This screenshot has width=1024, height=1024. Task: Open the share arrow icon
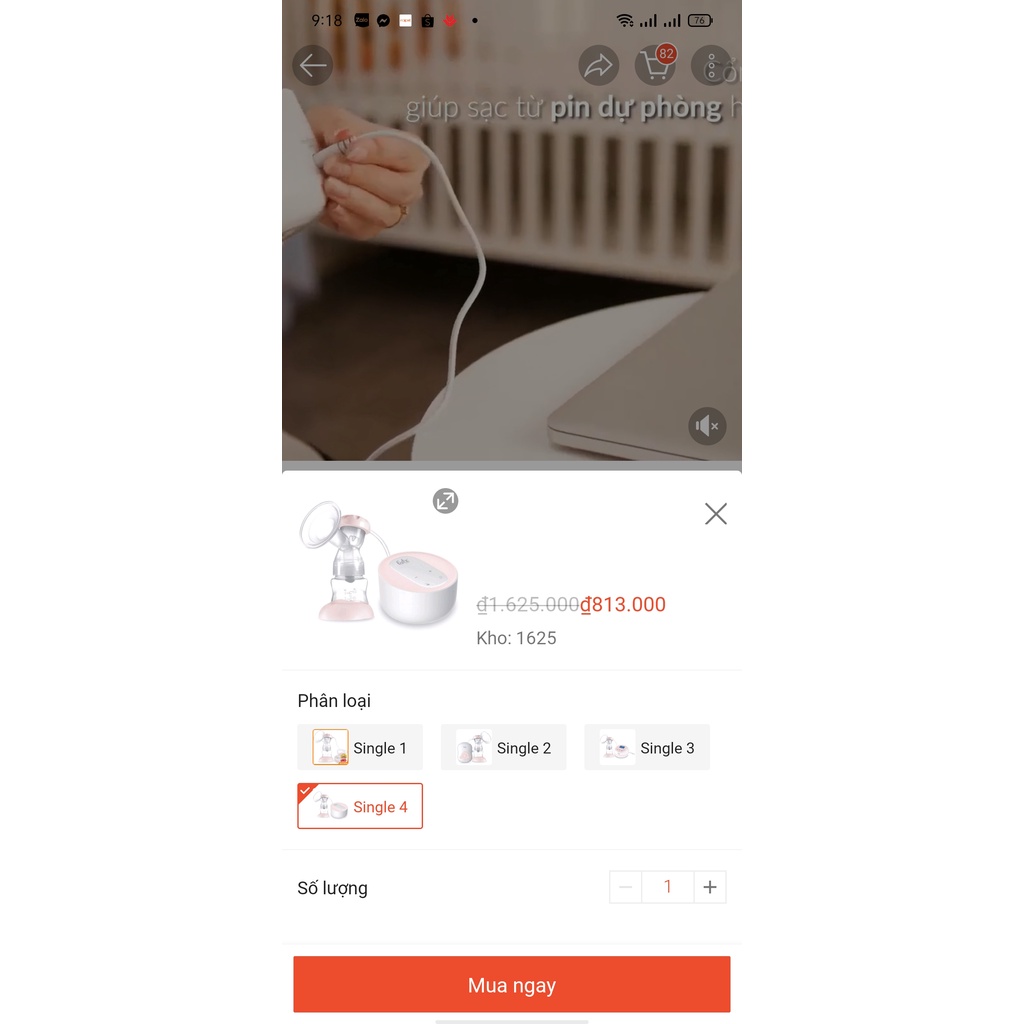tap(598, 65)
